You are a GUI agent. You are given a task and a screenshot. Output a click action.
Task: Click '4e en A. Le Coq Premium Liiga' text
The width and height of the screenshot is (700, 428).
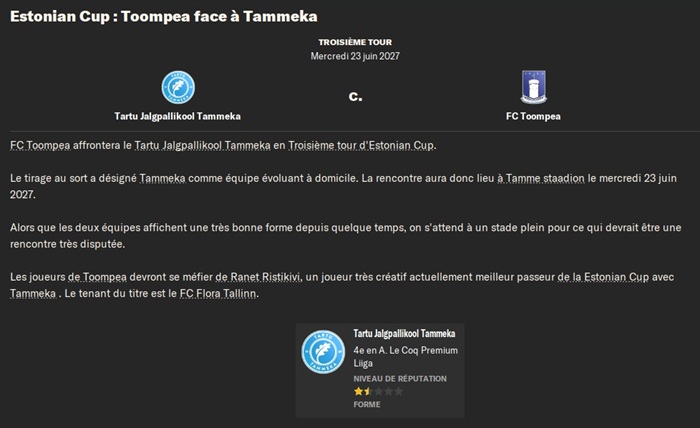[x=405, y=357]
